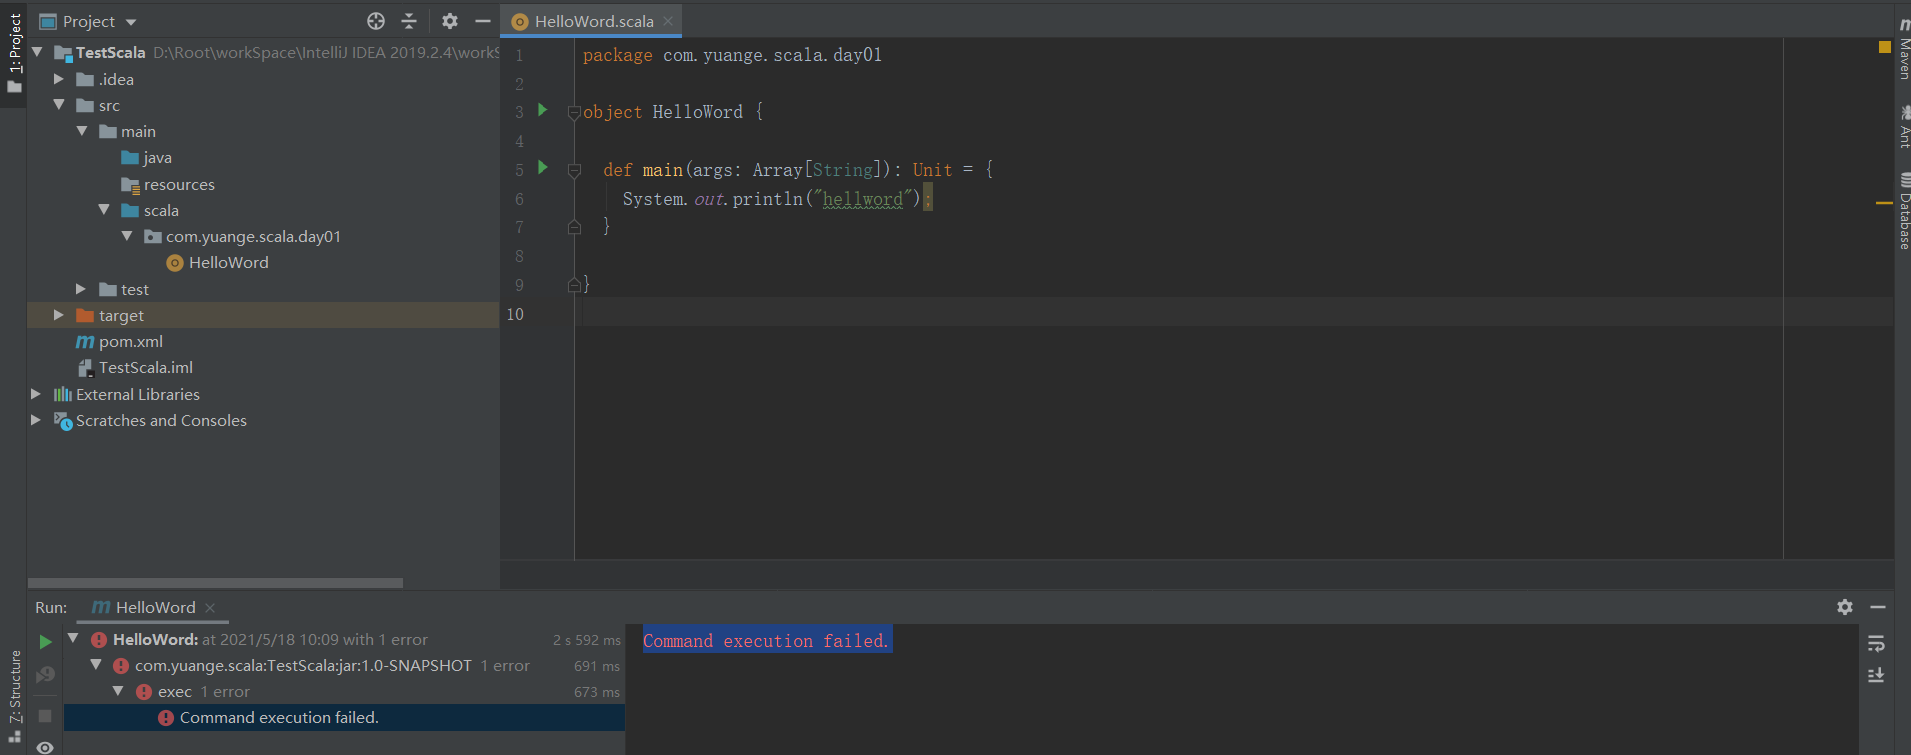
Task: Open Run panel settings gear
Action: point(1845,607)
